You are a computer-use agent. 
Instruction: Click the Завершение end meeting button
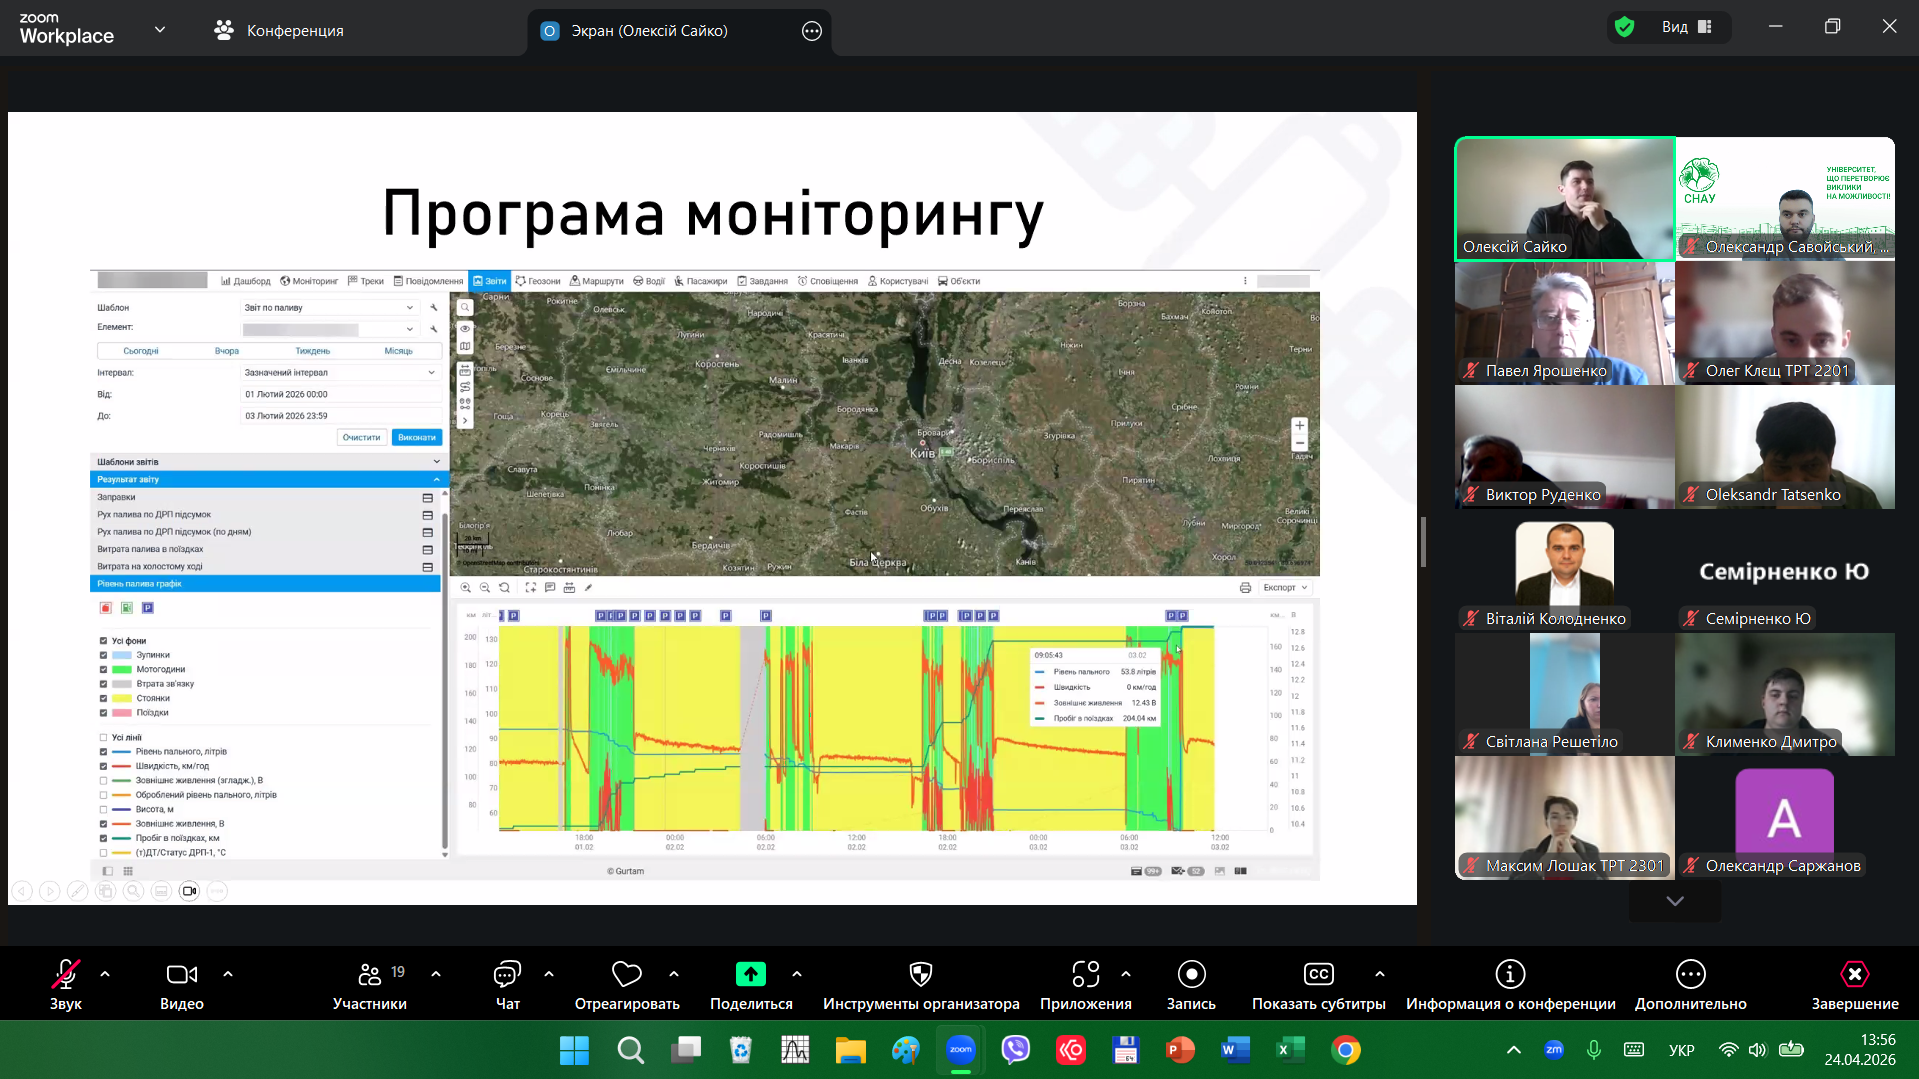1854,975
